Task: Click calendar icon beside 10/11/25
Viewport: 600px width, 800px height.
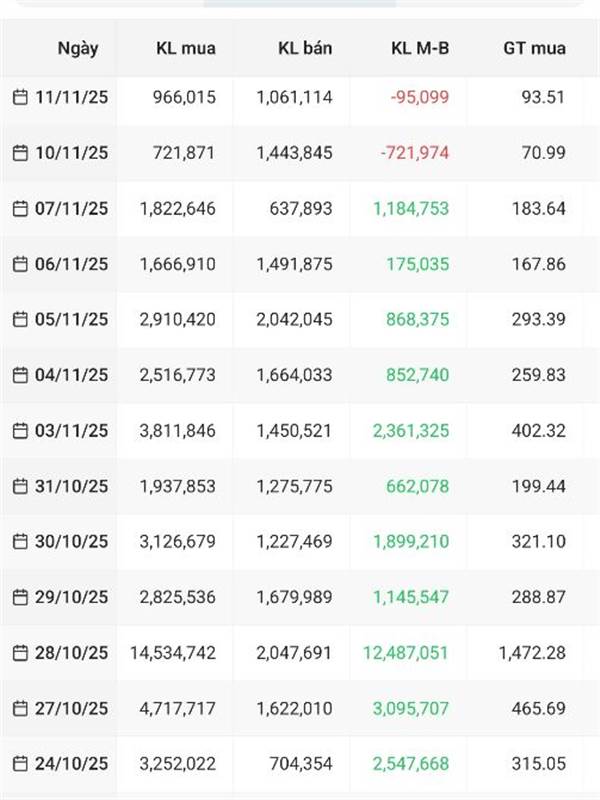Action: point(20,153)
